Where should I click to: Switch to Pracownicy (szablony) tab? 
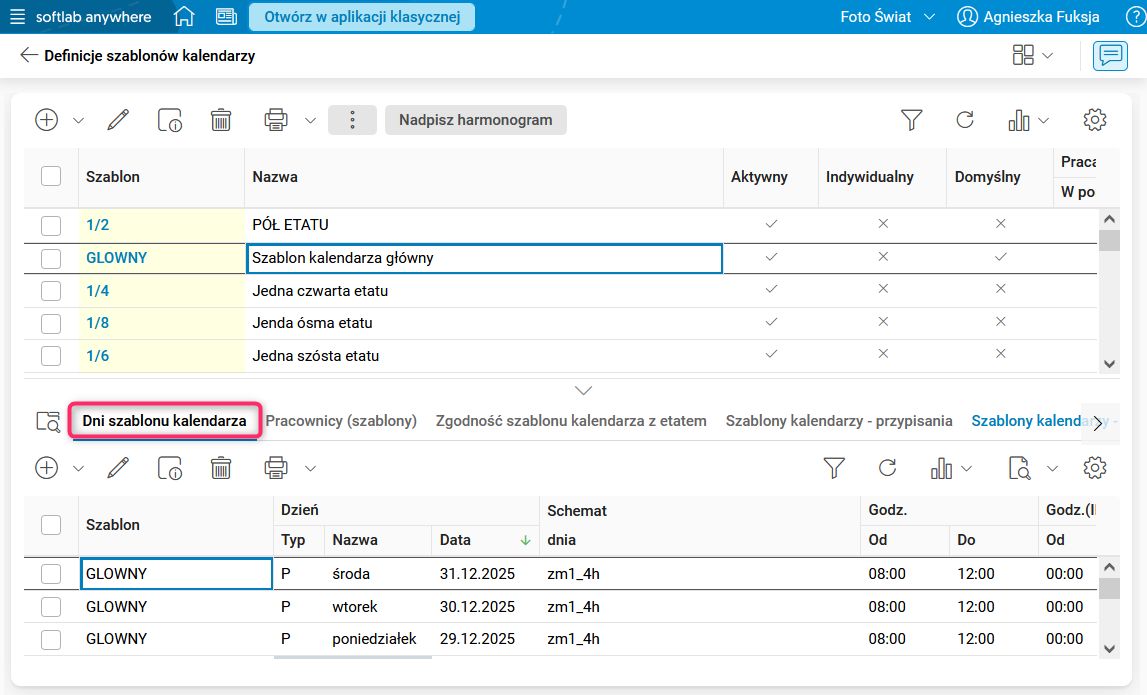pos(341,421)
